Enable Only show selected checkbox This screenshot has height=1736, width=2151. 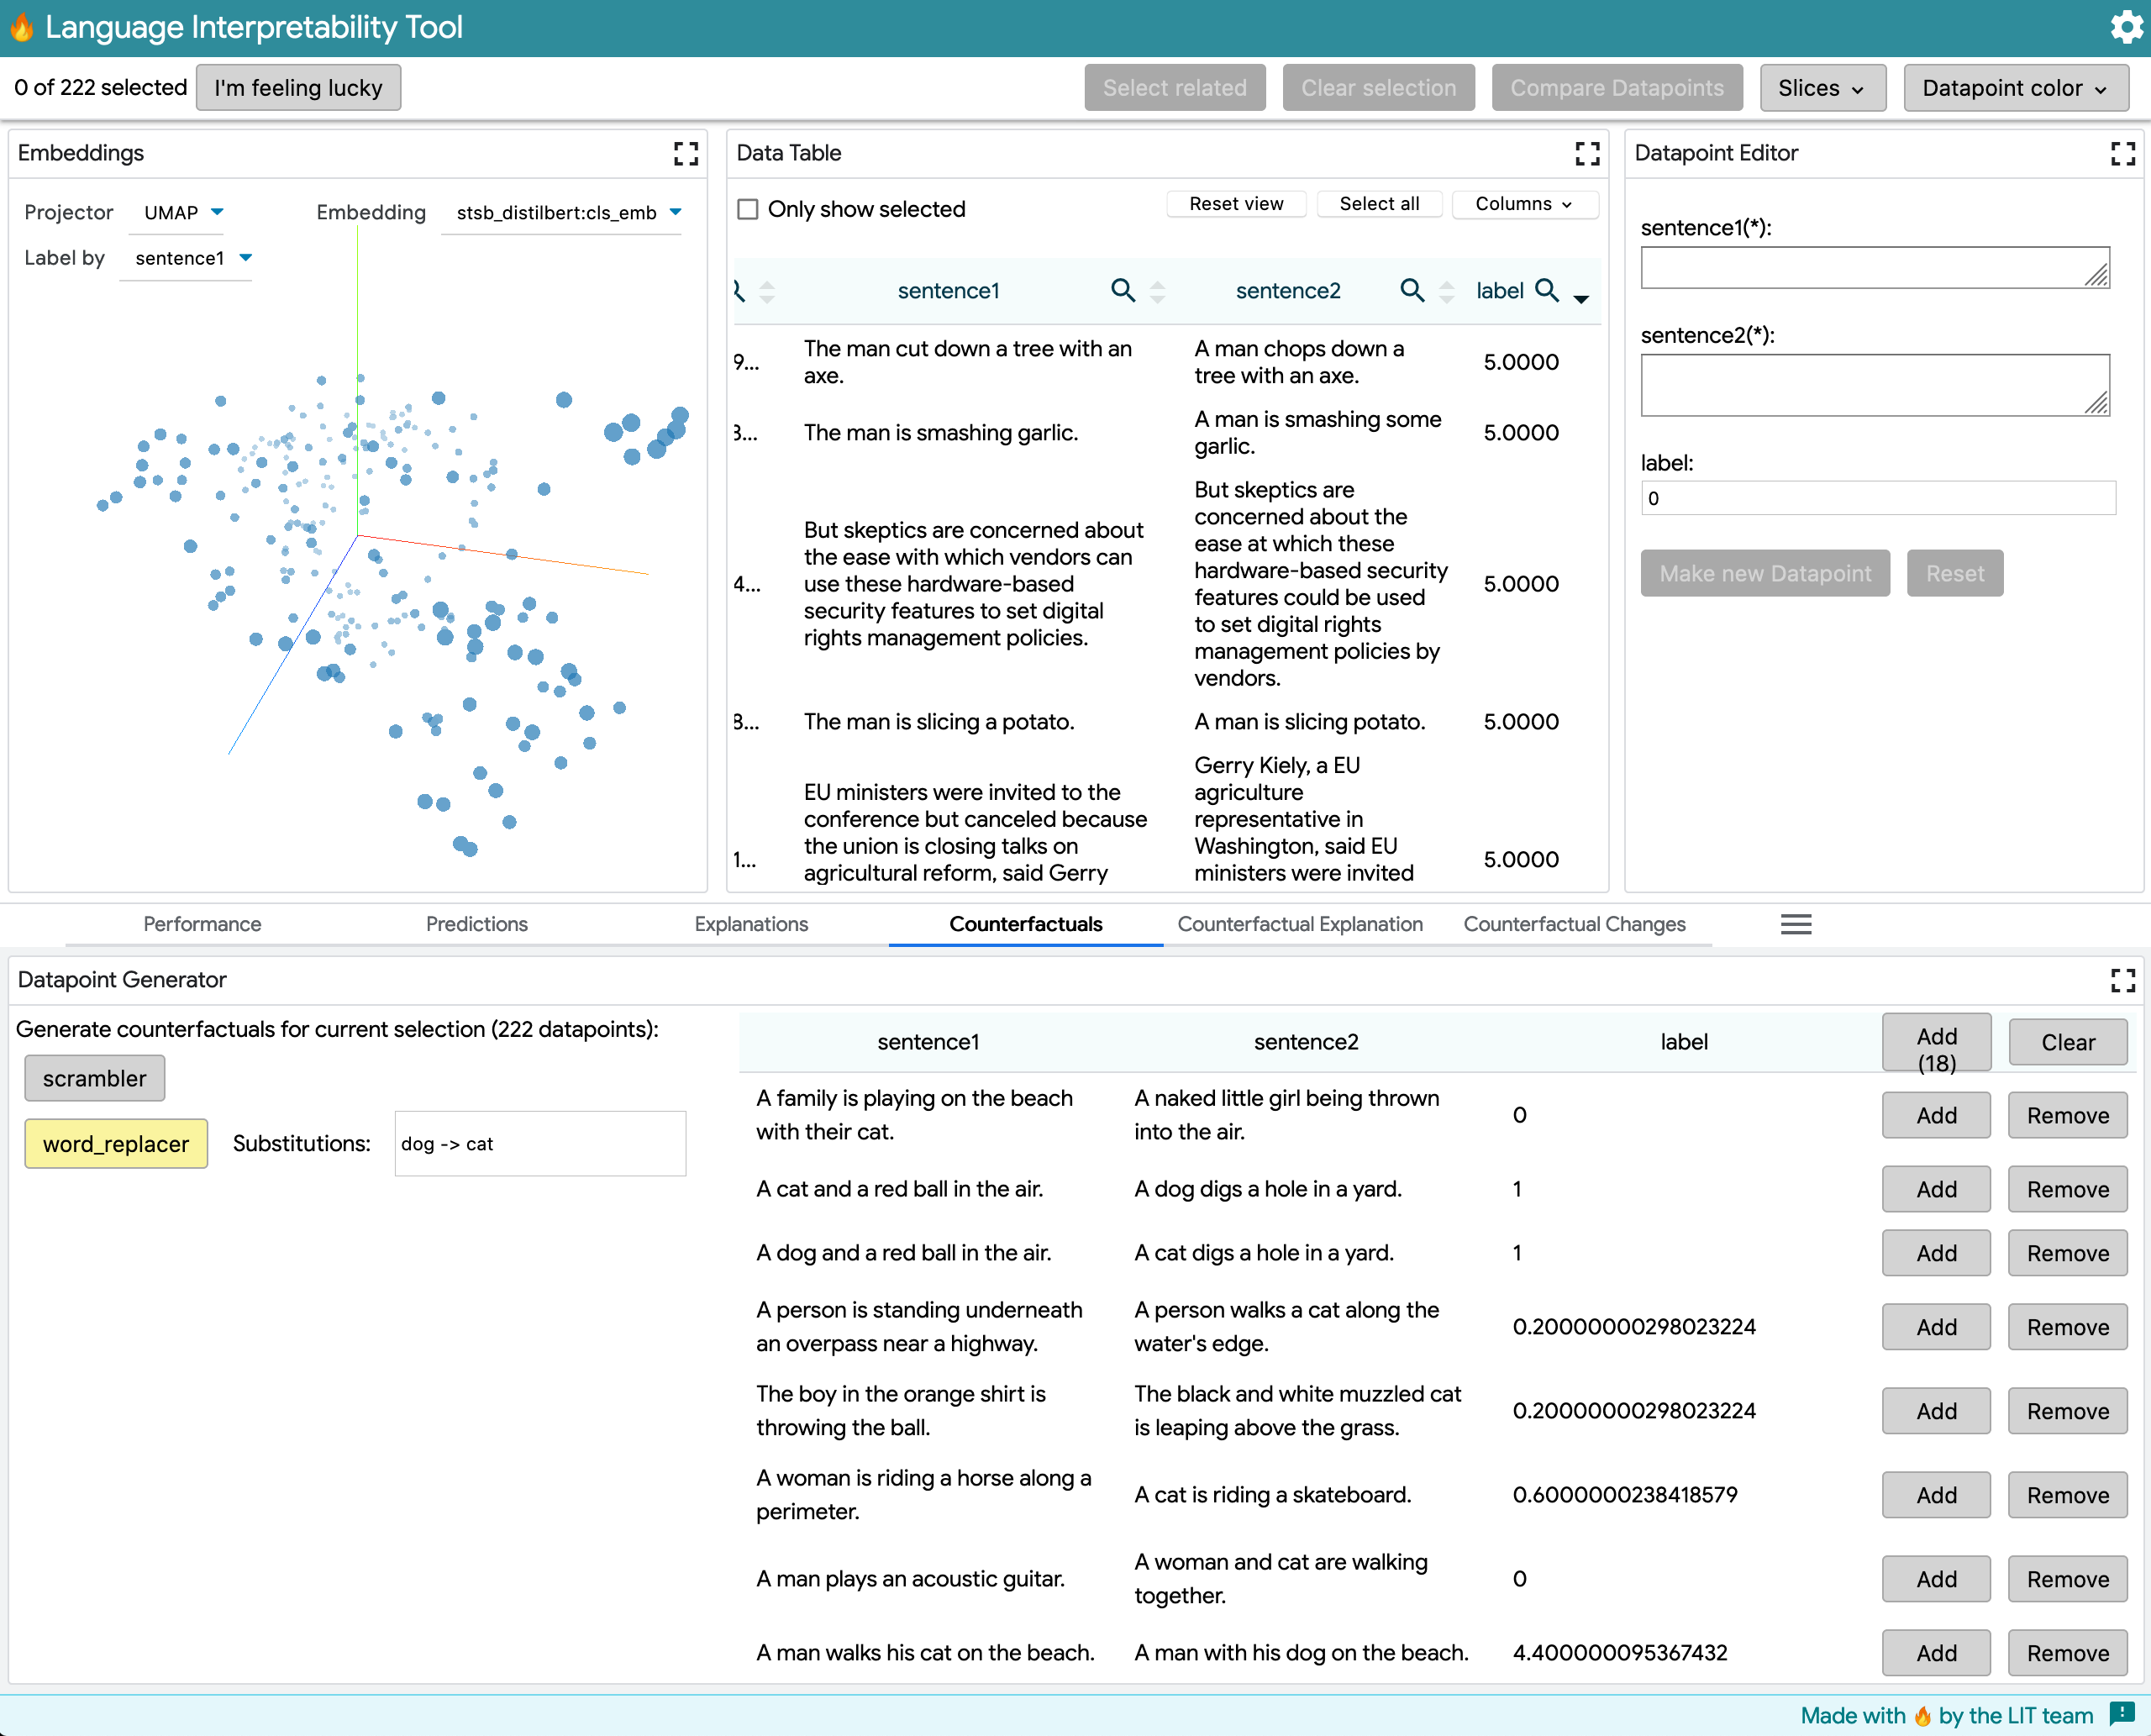coord(748,209)
